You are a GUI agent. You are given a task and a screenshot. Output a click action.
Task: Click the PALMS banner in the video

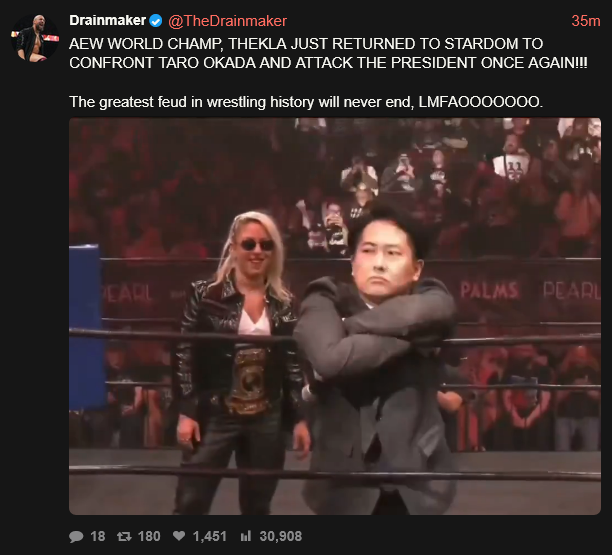489,290
